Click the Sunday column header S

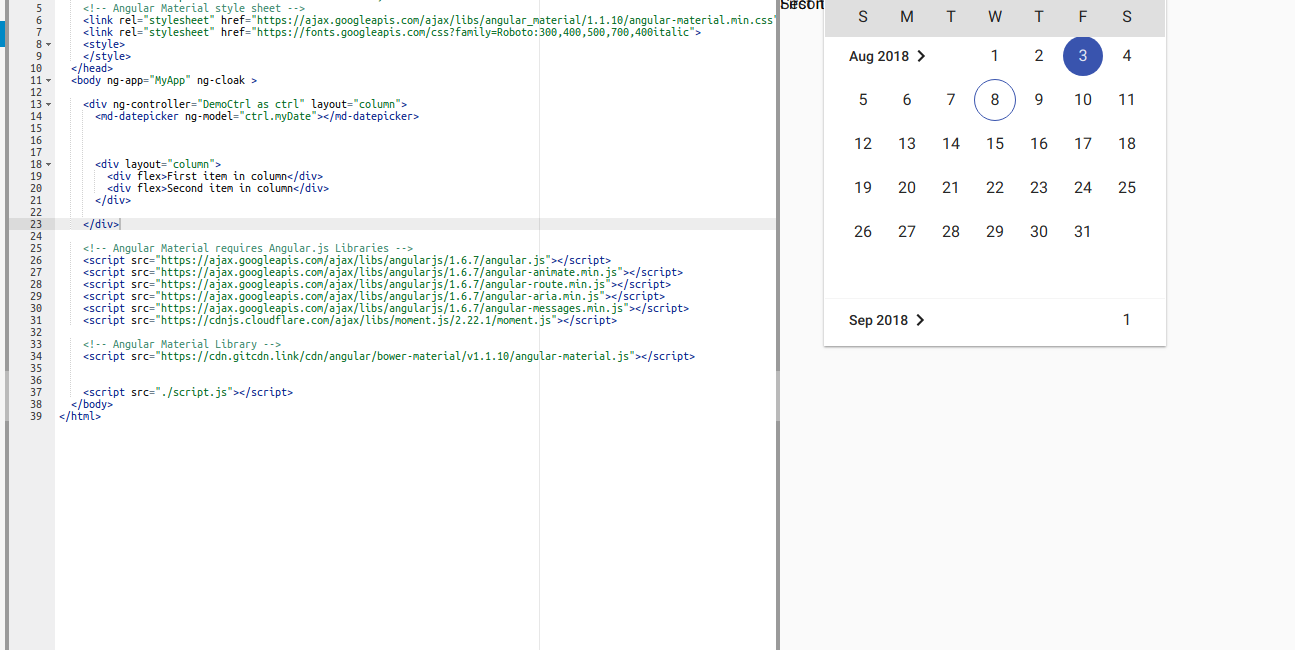coord(862,16)
